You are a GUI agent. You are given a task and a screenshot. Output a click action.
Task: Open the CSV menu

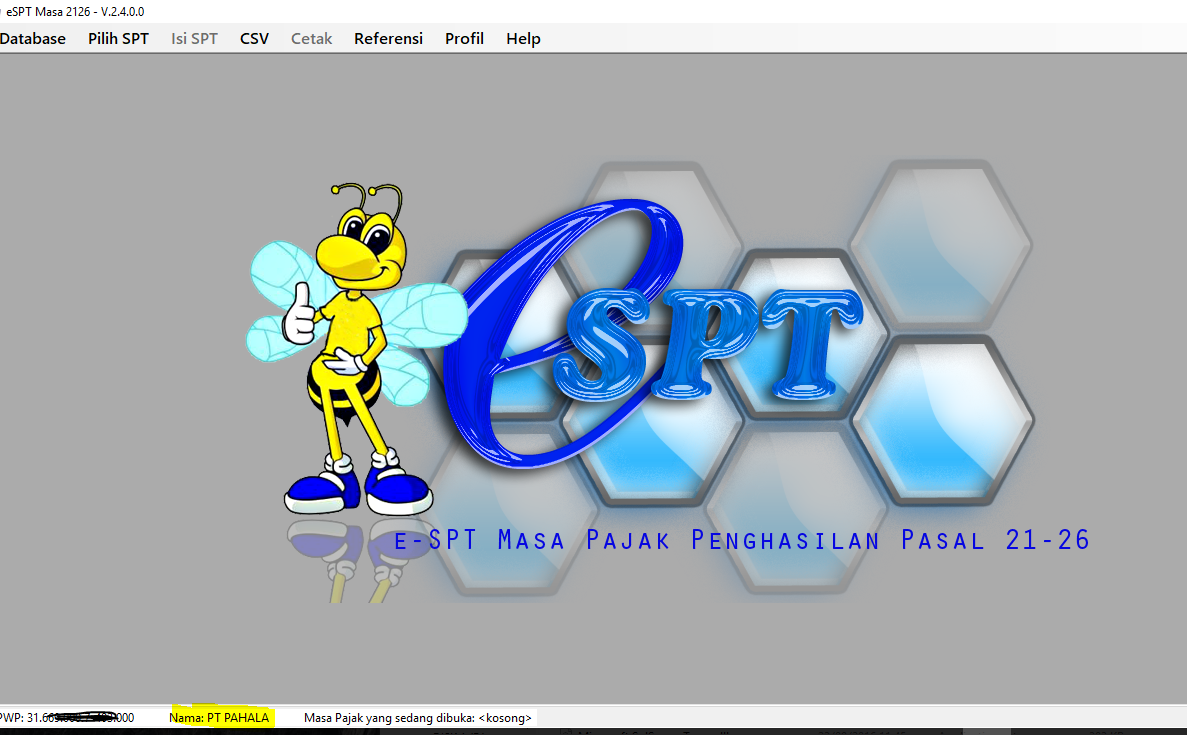click(x=254, y=39)
